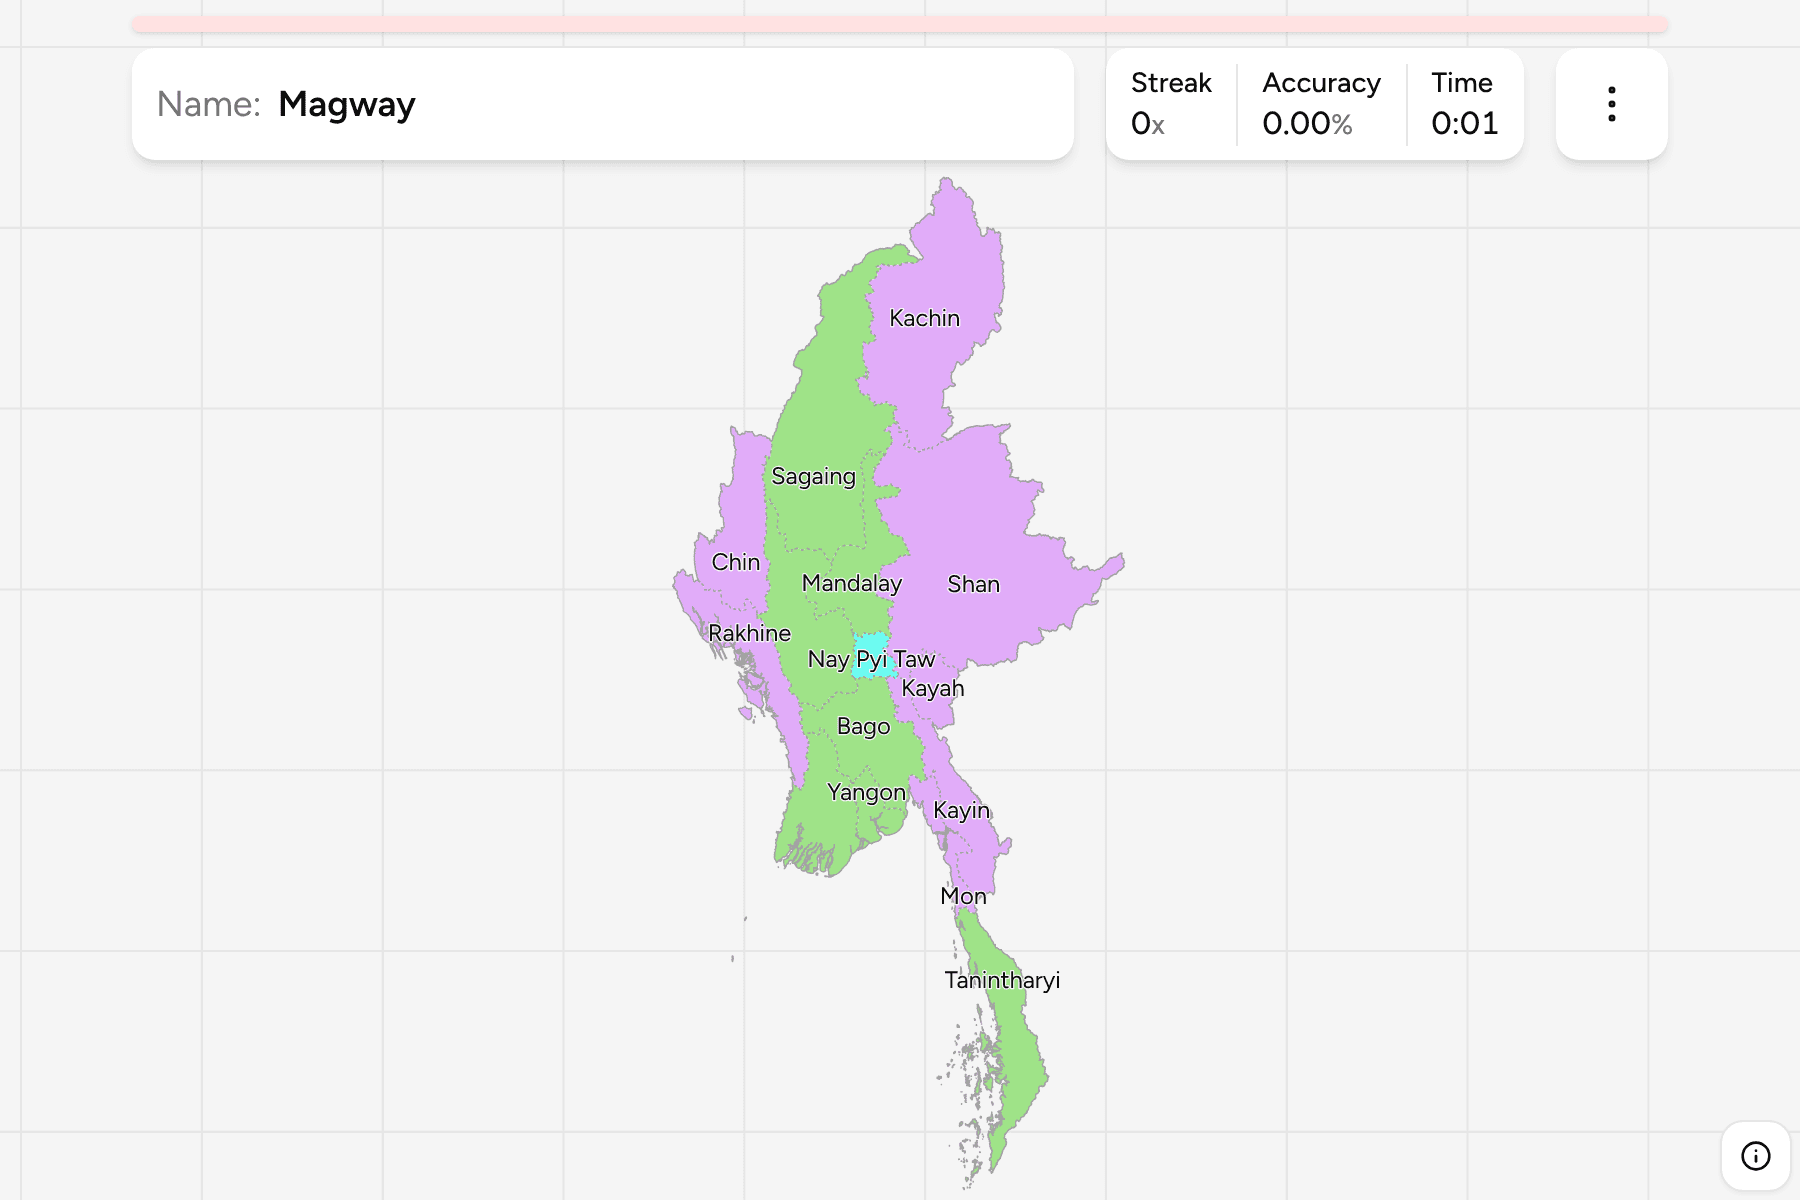Screen dimensions: 1800x1200
Task: Click the pink progress bar at top
Action: (899, 24)
